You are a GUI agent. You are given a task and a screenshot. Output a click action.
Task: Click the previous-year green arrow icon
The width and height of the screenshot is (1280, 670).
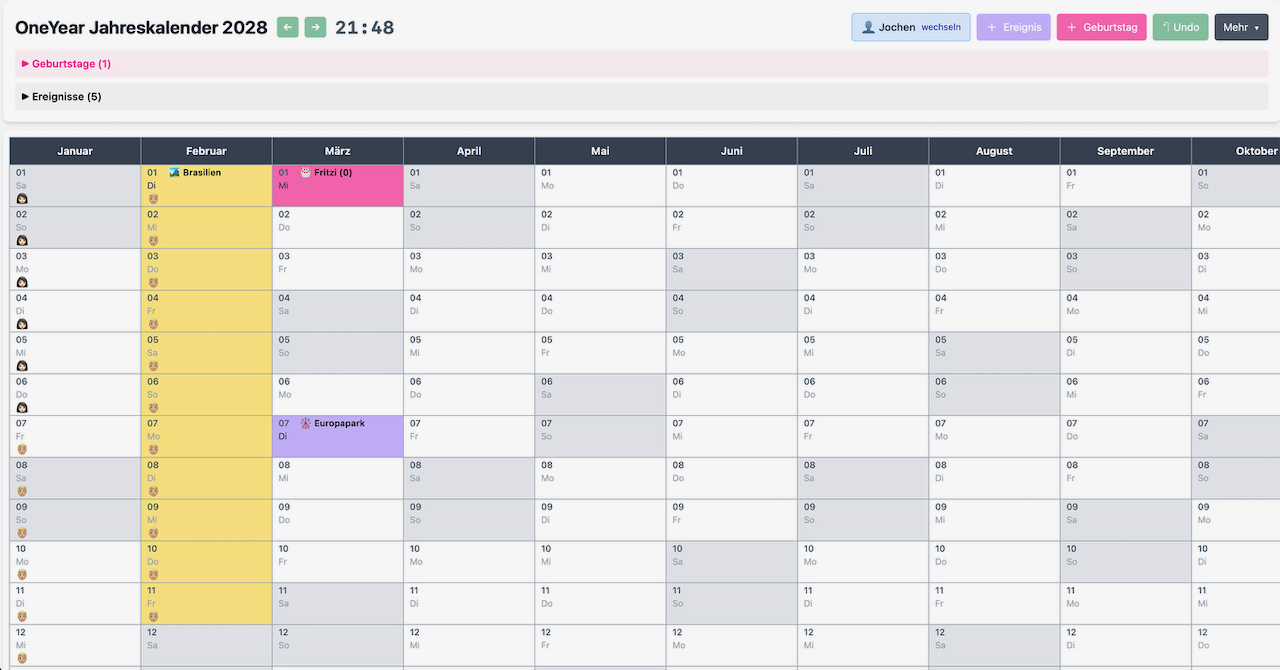(x=287, y=27)
